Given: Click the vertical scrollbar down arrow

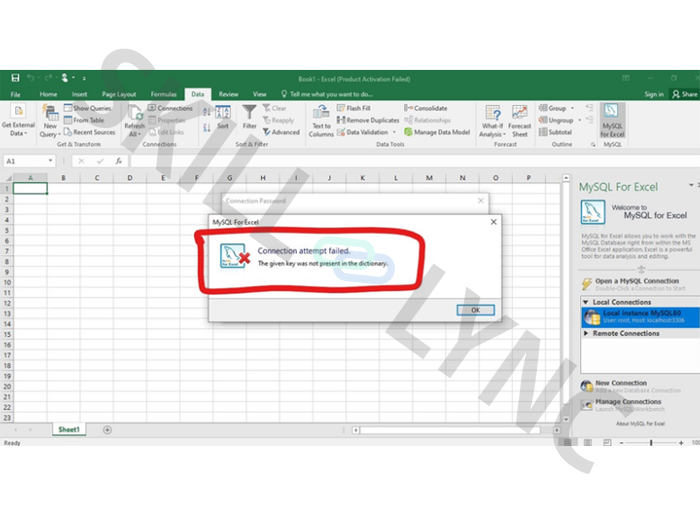Looking at the screenshot, I should pos(566,419).
